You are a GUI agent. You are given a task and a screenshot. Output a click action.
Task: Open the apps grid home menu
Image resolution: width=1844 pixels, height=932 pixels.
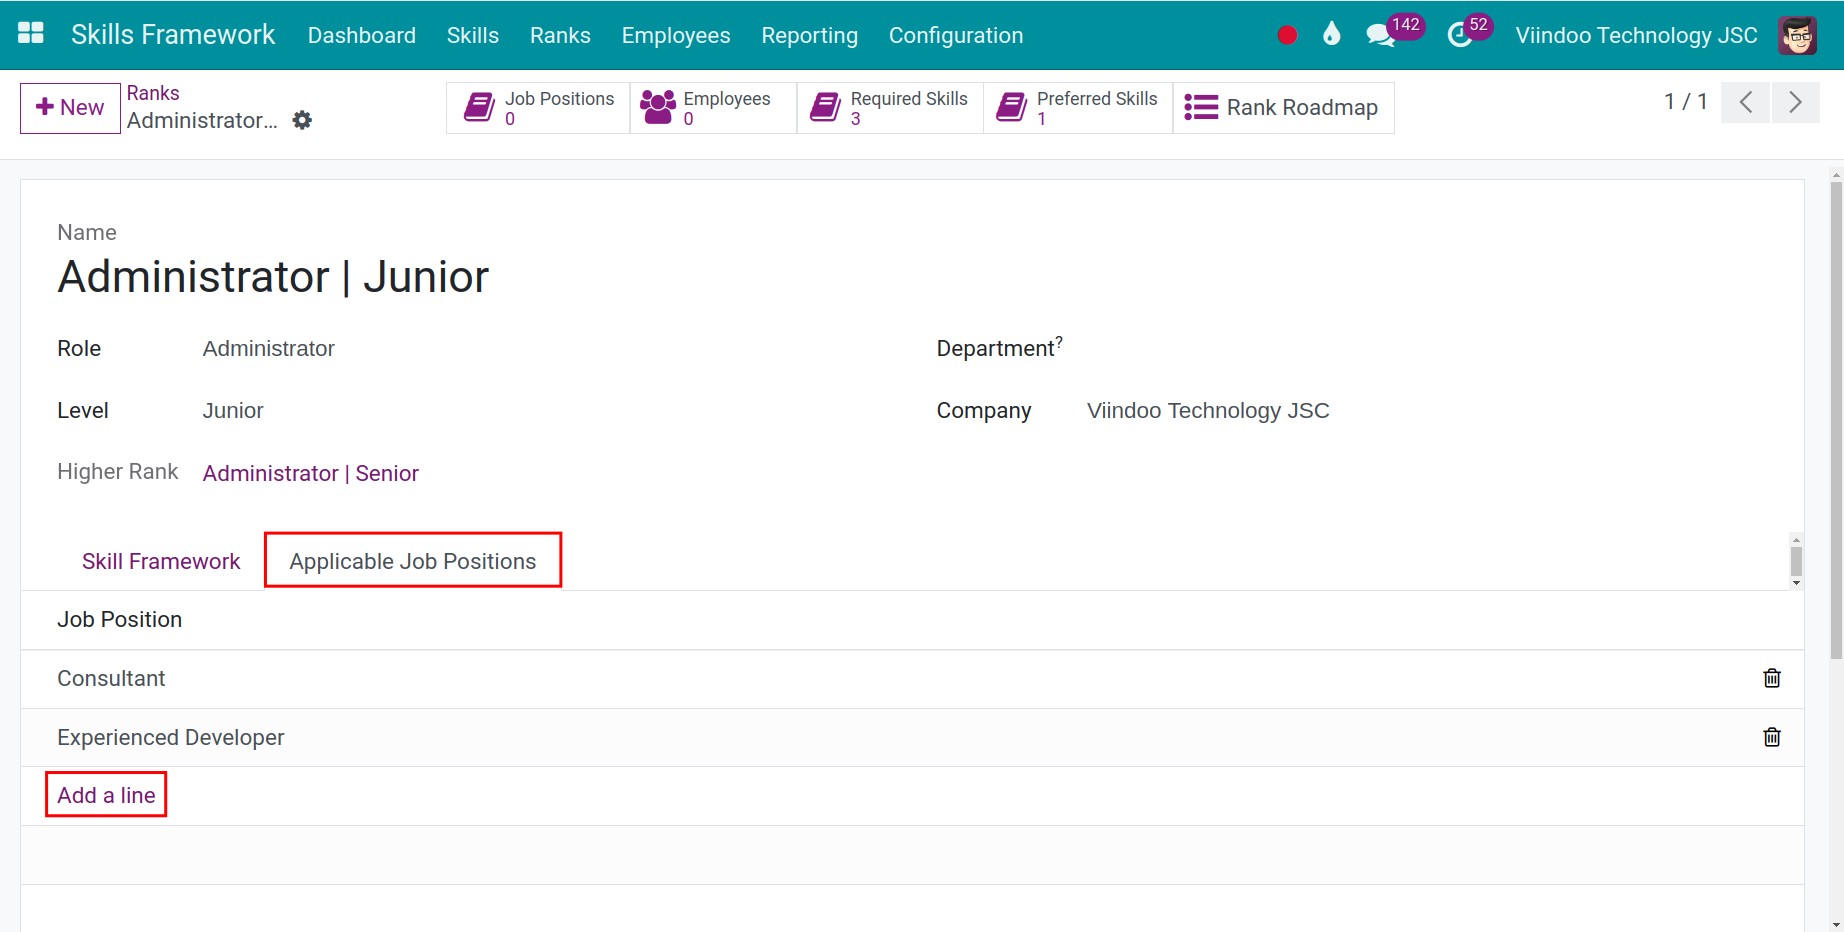point(31,34)
